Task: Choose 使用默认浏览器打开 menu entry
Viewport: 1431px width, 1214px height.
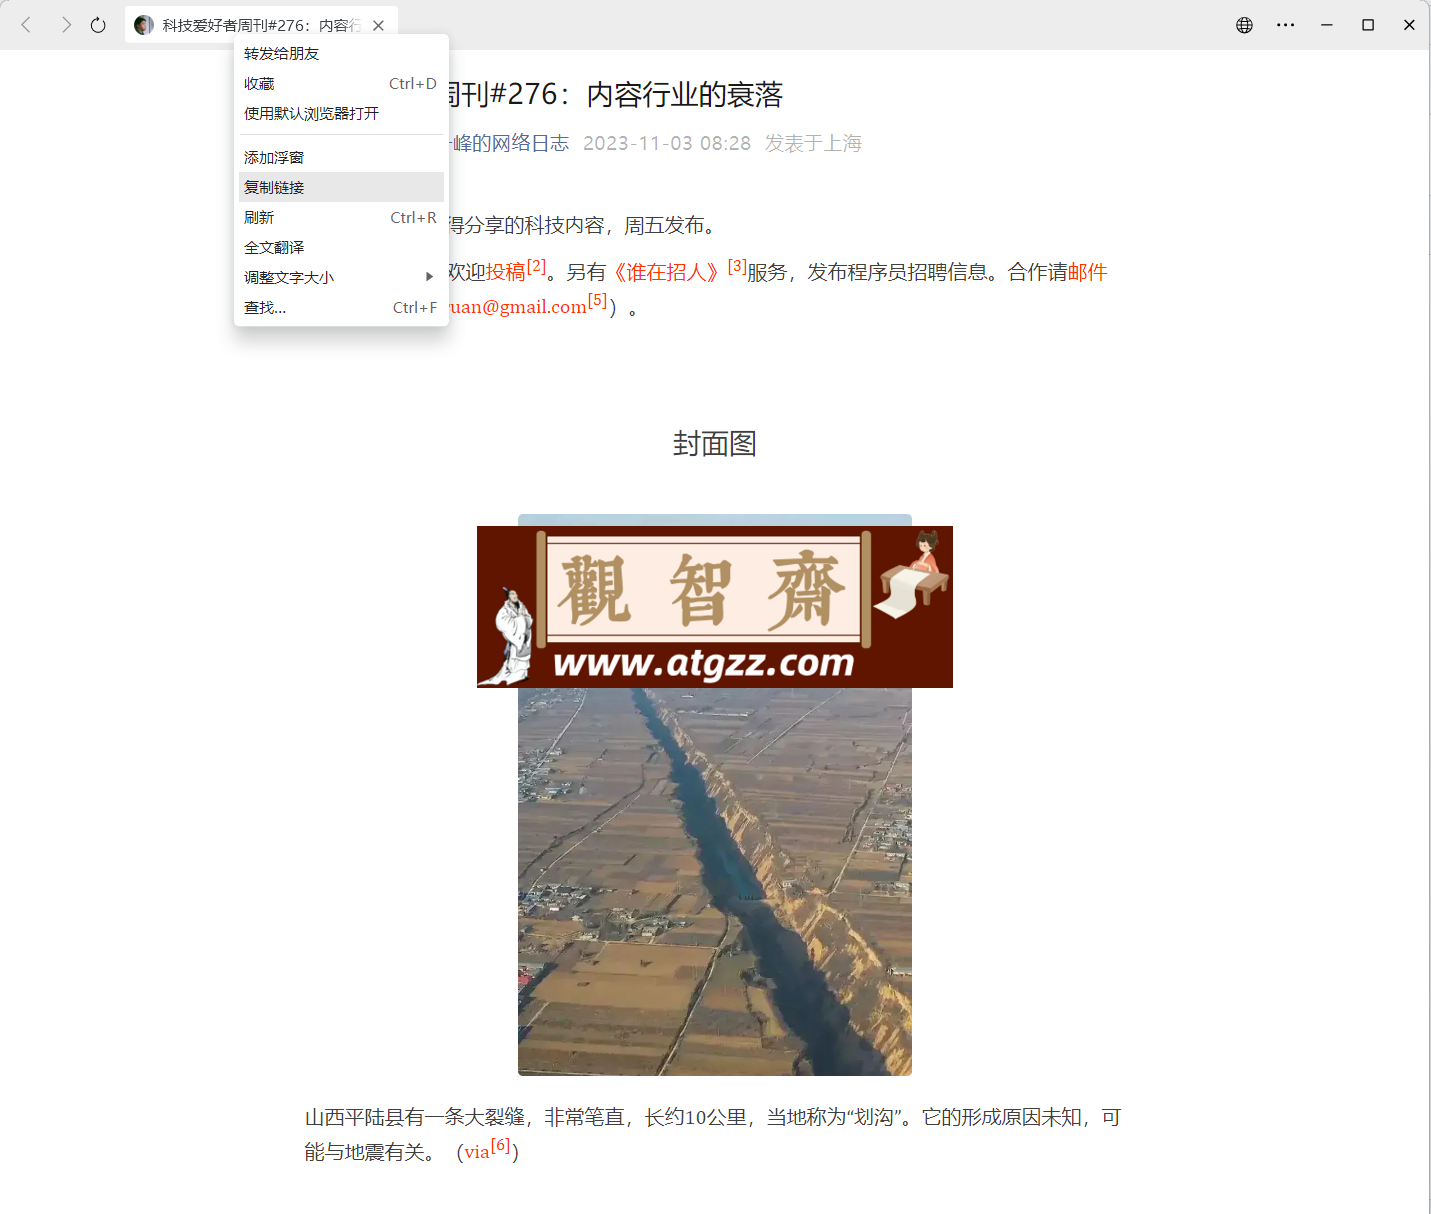Action: click(x=341, y=114)
